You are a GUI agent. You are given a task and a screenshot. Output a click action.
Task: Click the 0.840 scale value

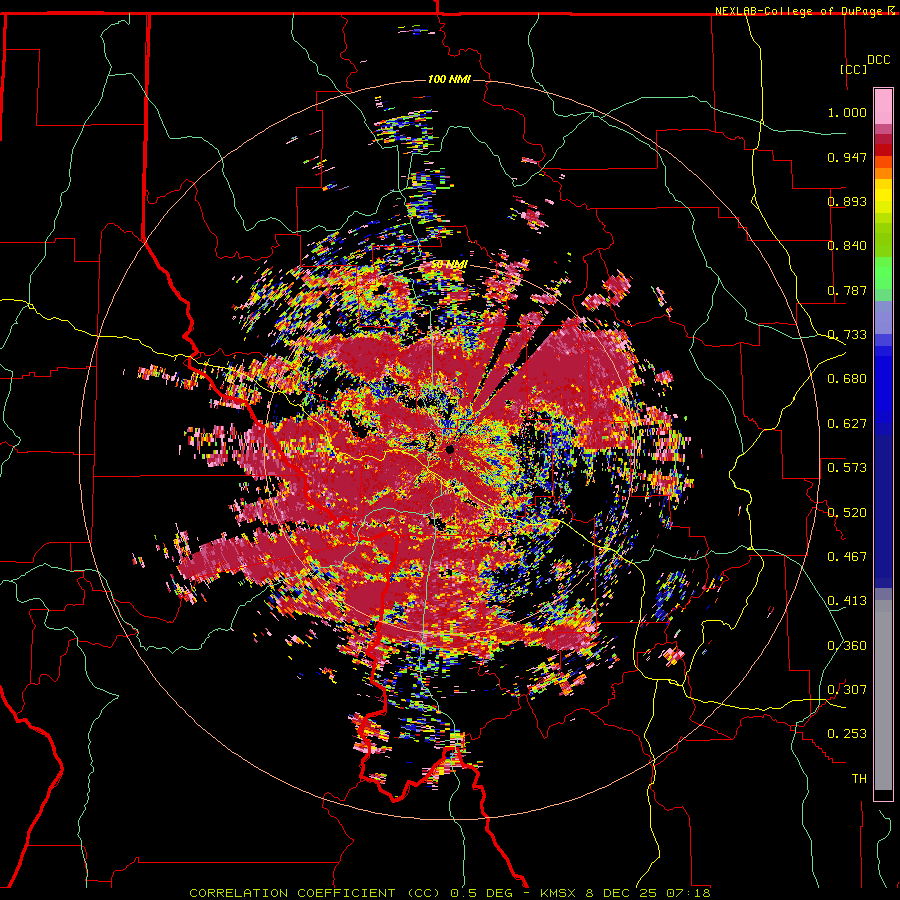coord(847,246)
